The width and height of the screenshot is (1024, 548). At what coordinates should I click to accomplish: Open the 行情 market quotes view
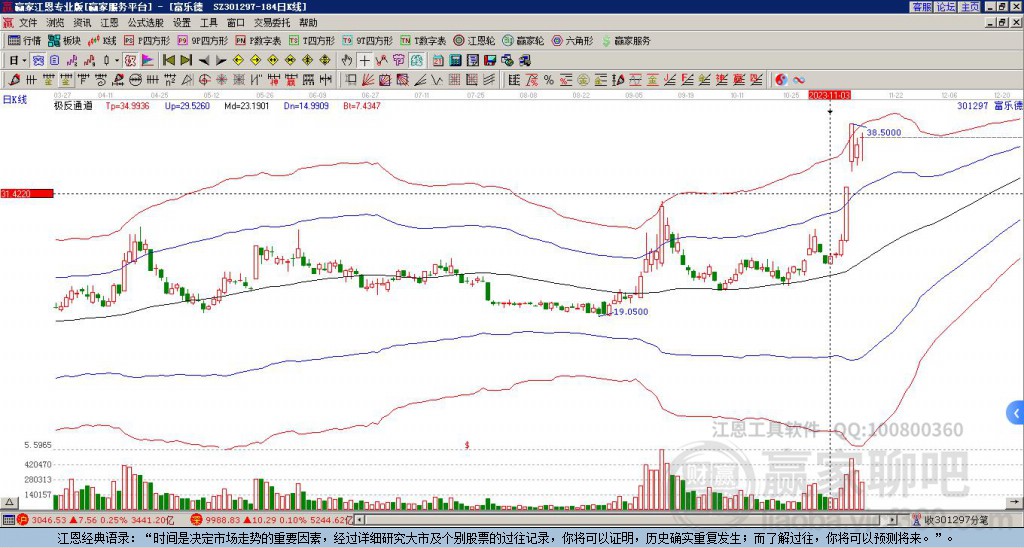click(24, 40)
